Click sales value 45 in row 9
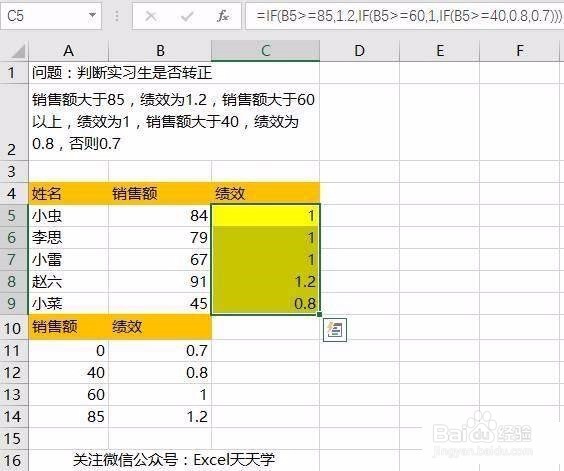This screenshot has width=564, height=471. [160, 303]
